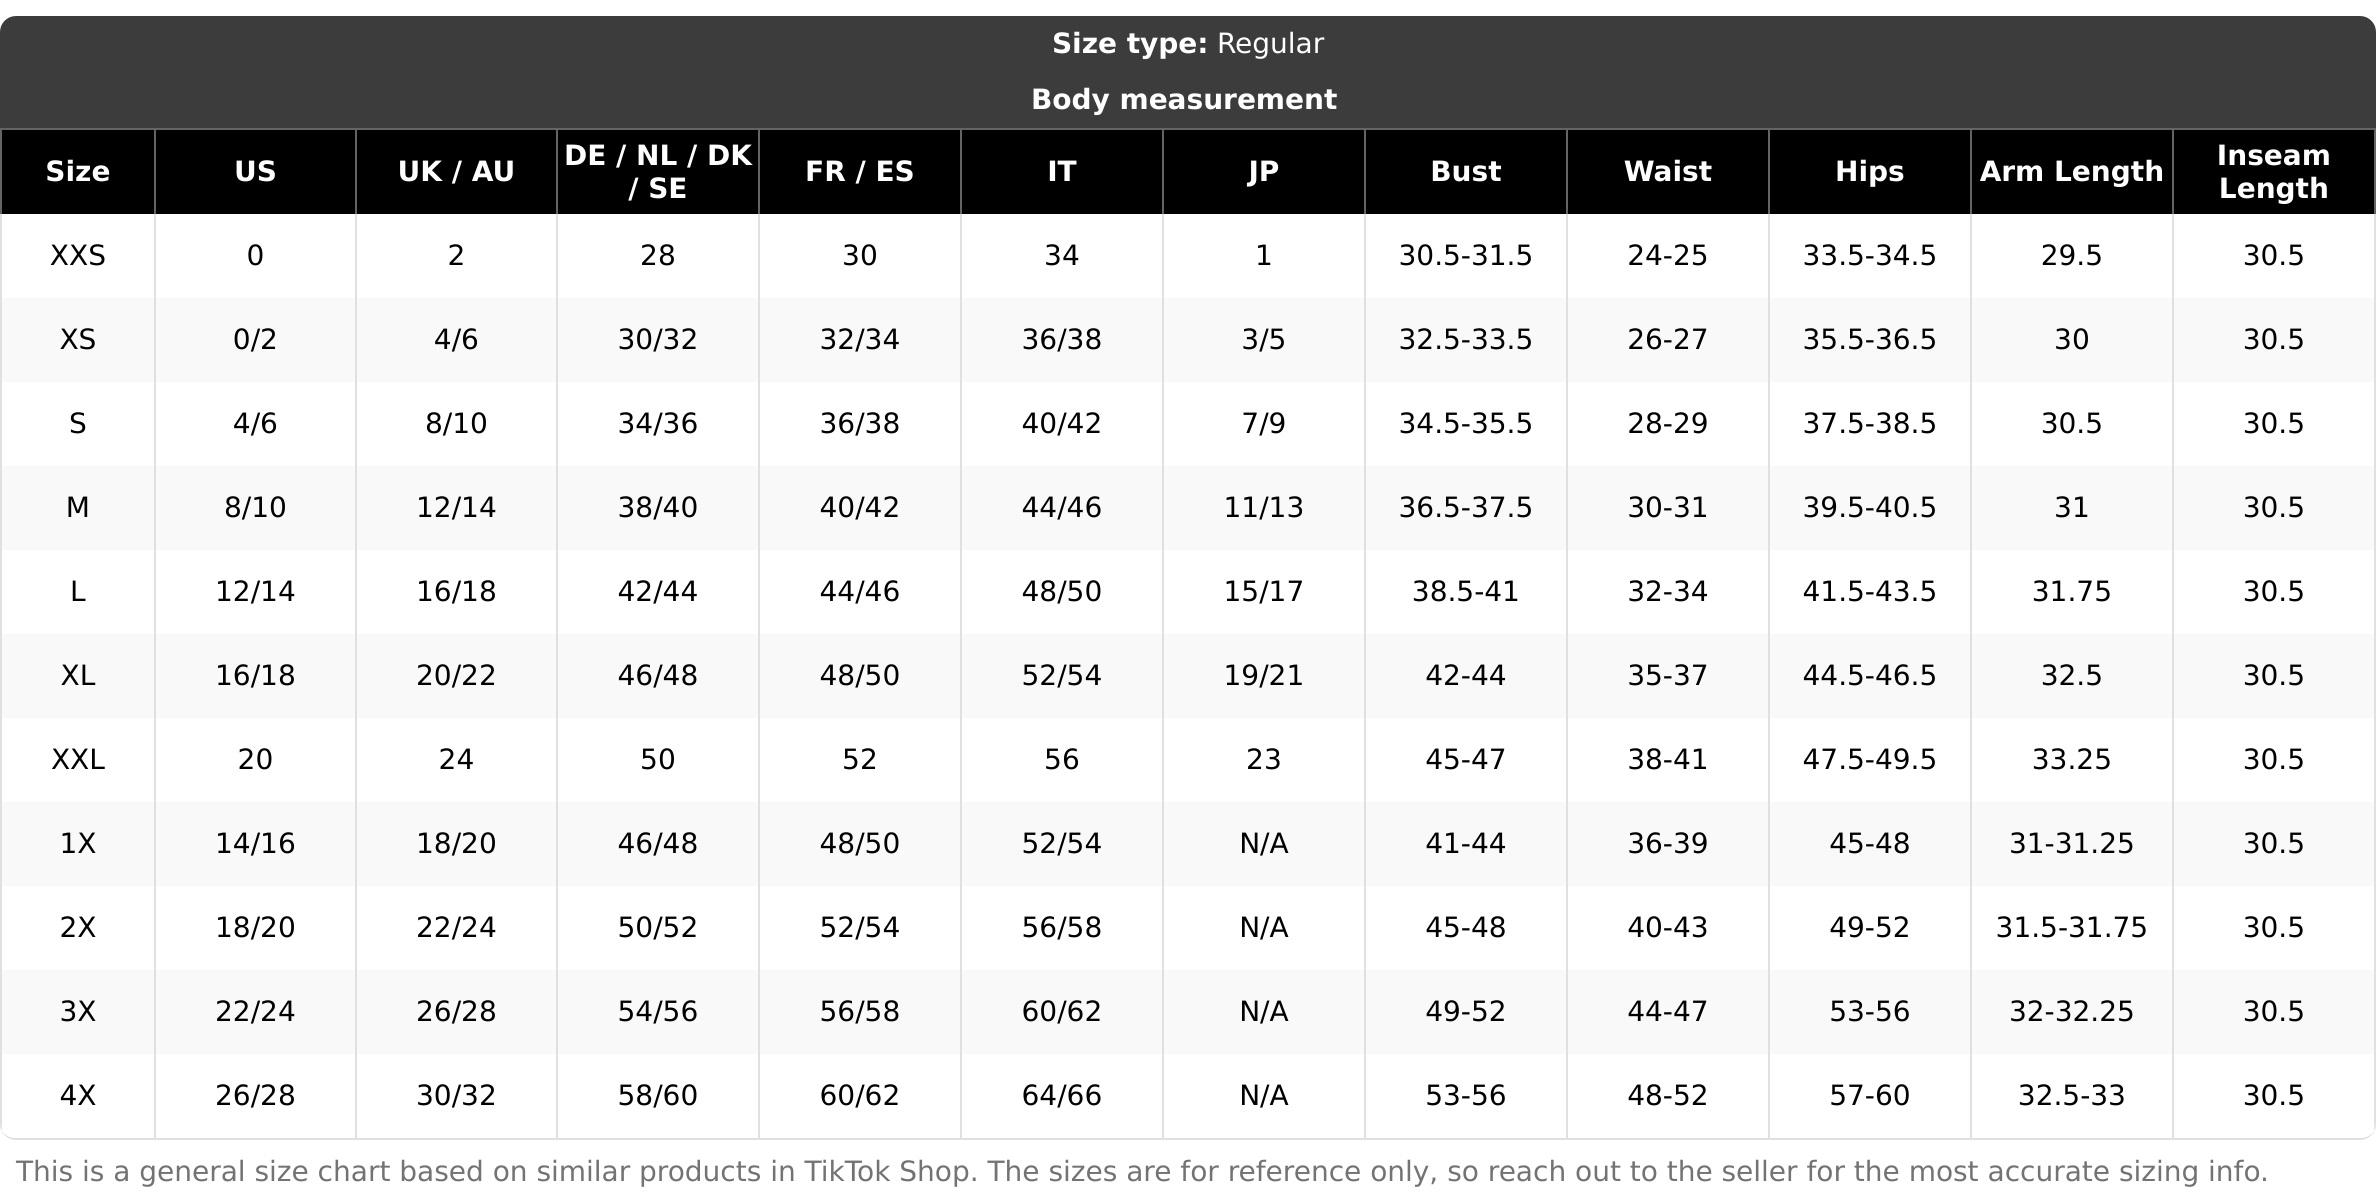
Task: Click the N/A JP cell in row 2X
Action: (1263, 927)
